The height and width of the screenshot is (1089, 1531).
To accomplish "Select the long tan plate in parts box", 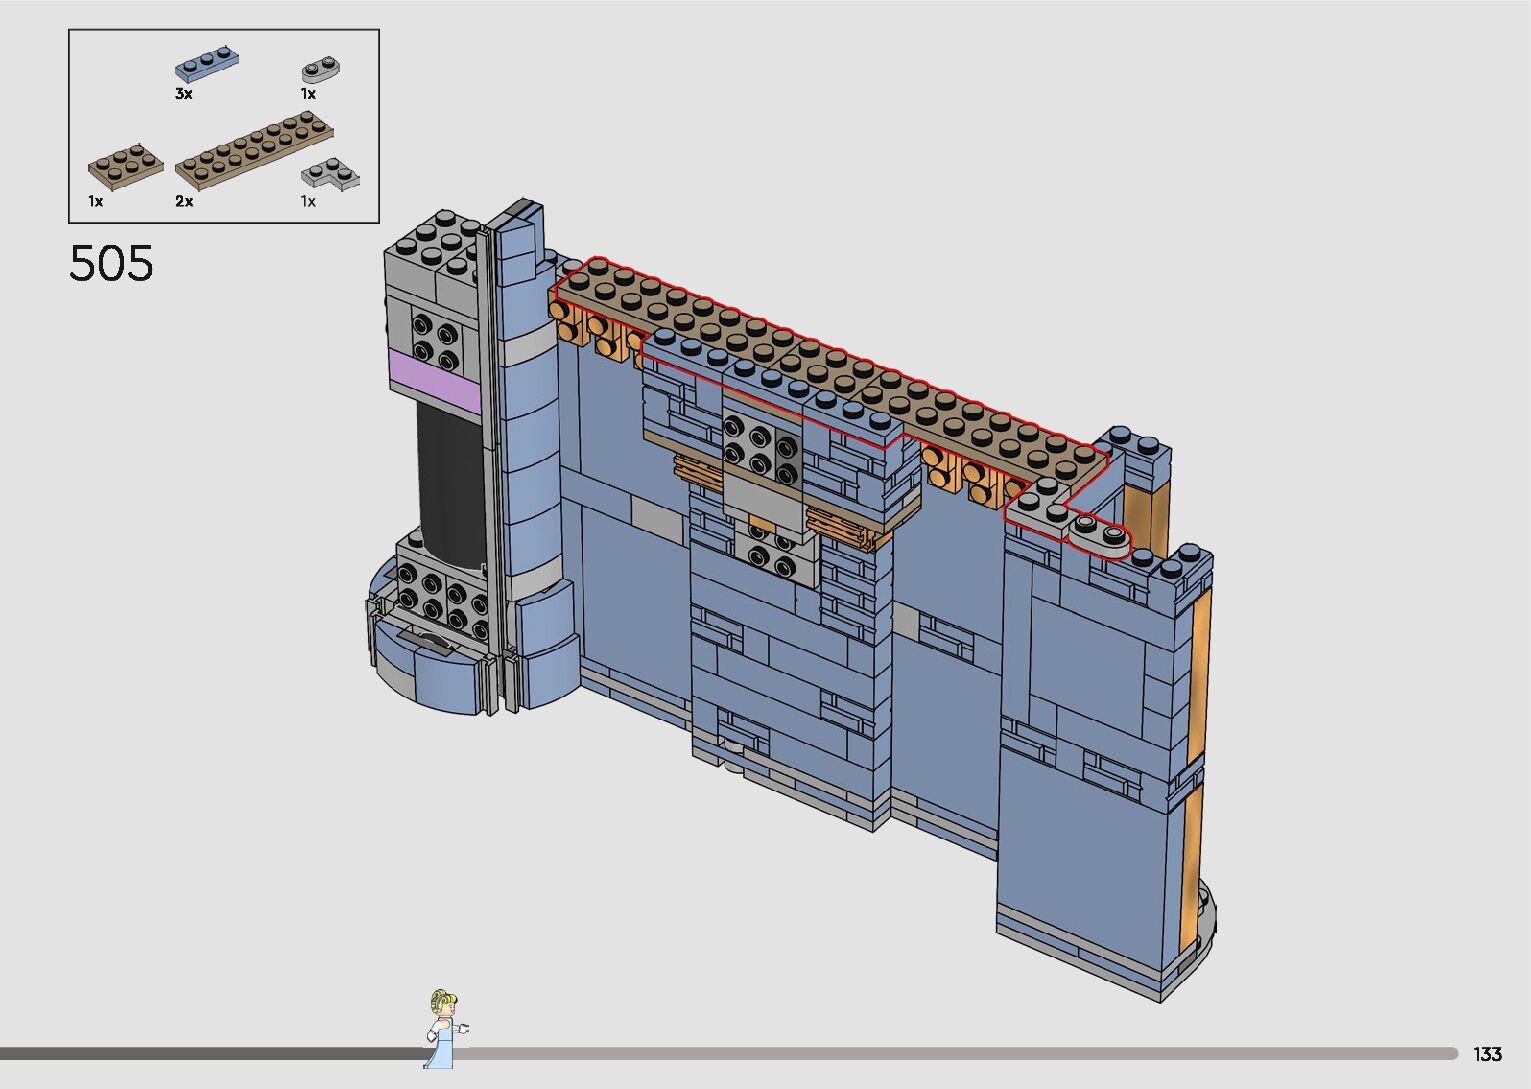I will pos(254,150).
